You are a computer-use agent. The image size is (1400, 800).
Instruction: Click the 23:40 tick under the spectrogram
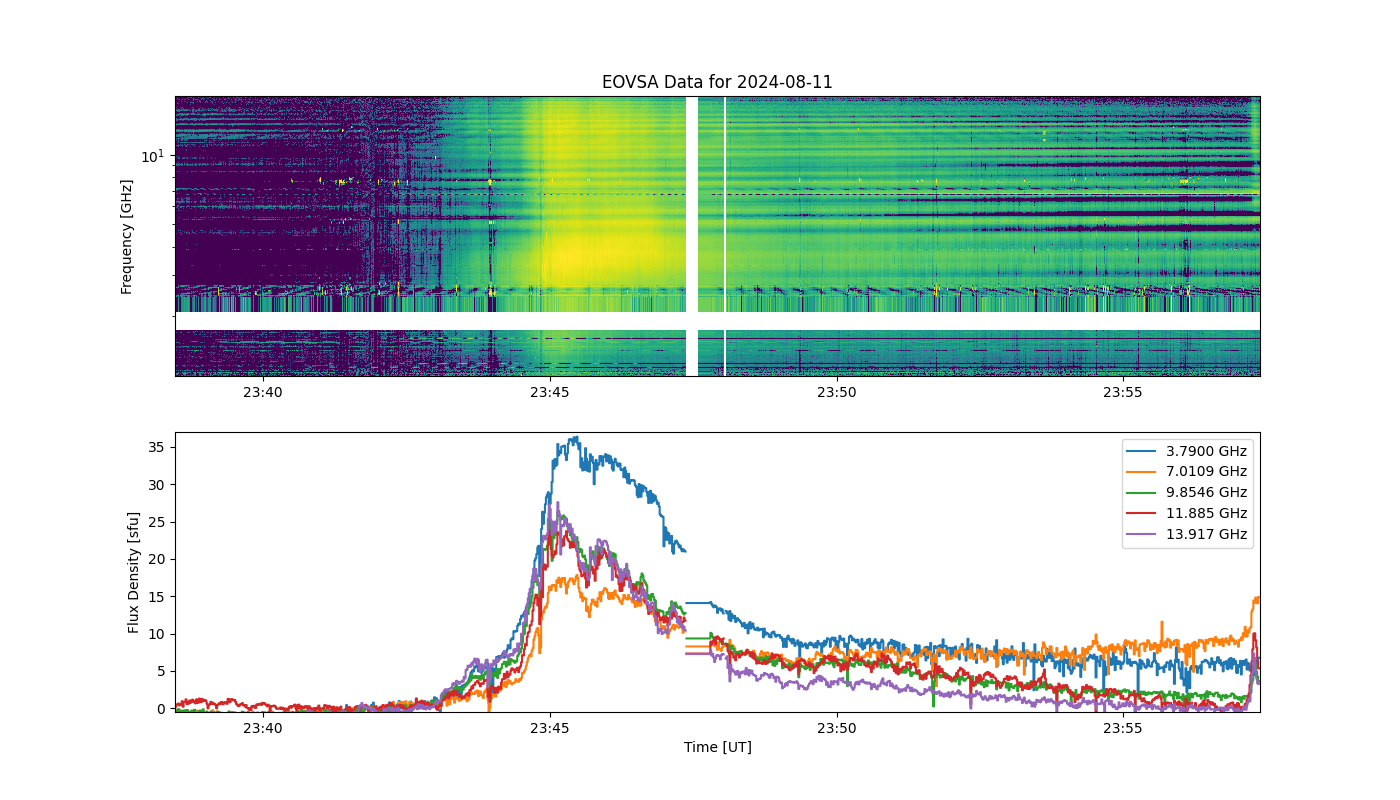coord(263,393)
